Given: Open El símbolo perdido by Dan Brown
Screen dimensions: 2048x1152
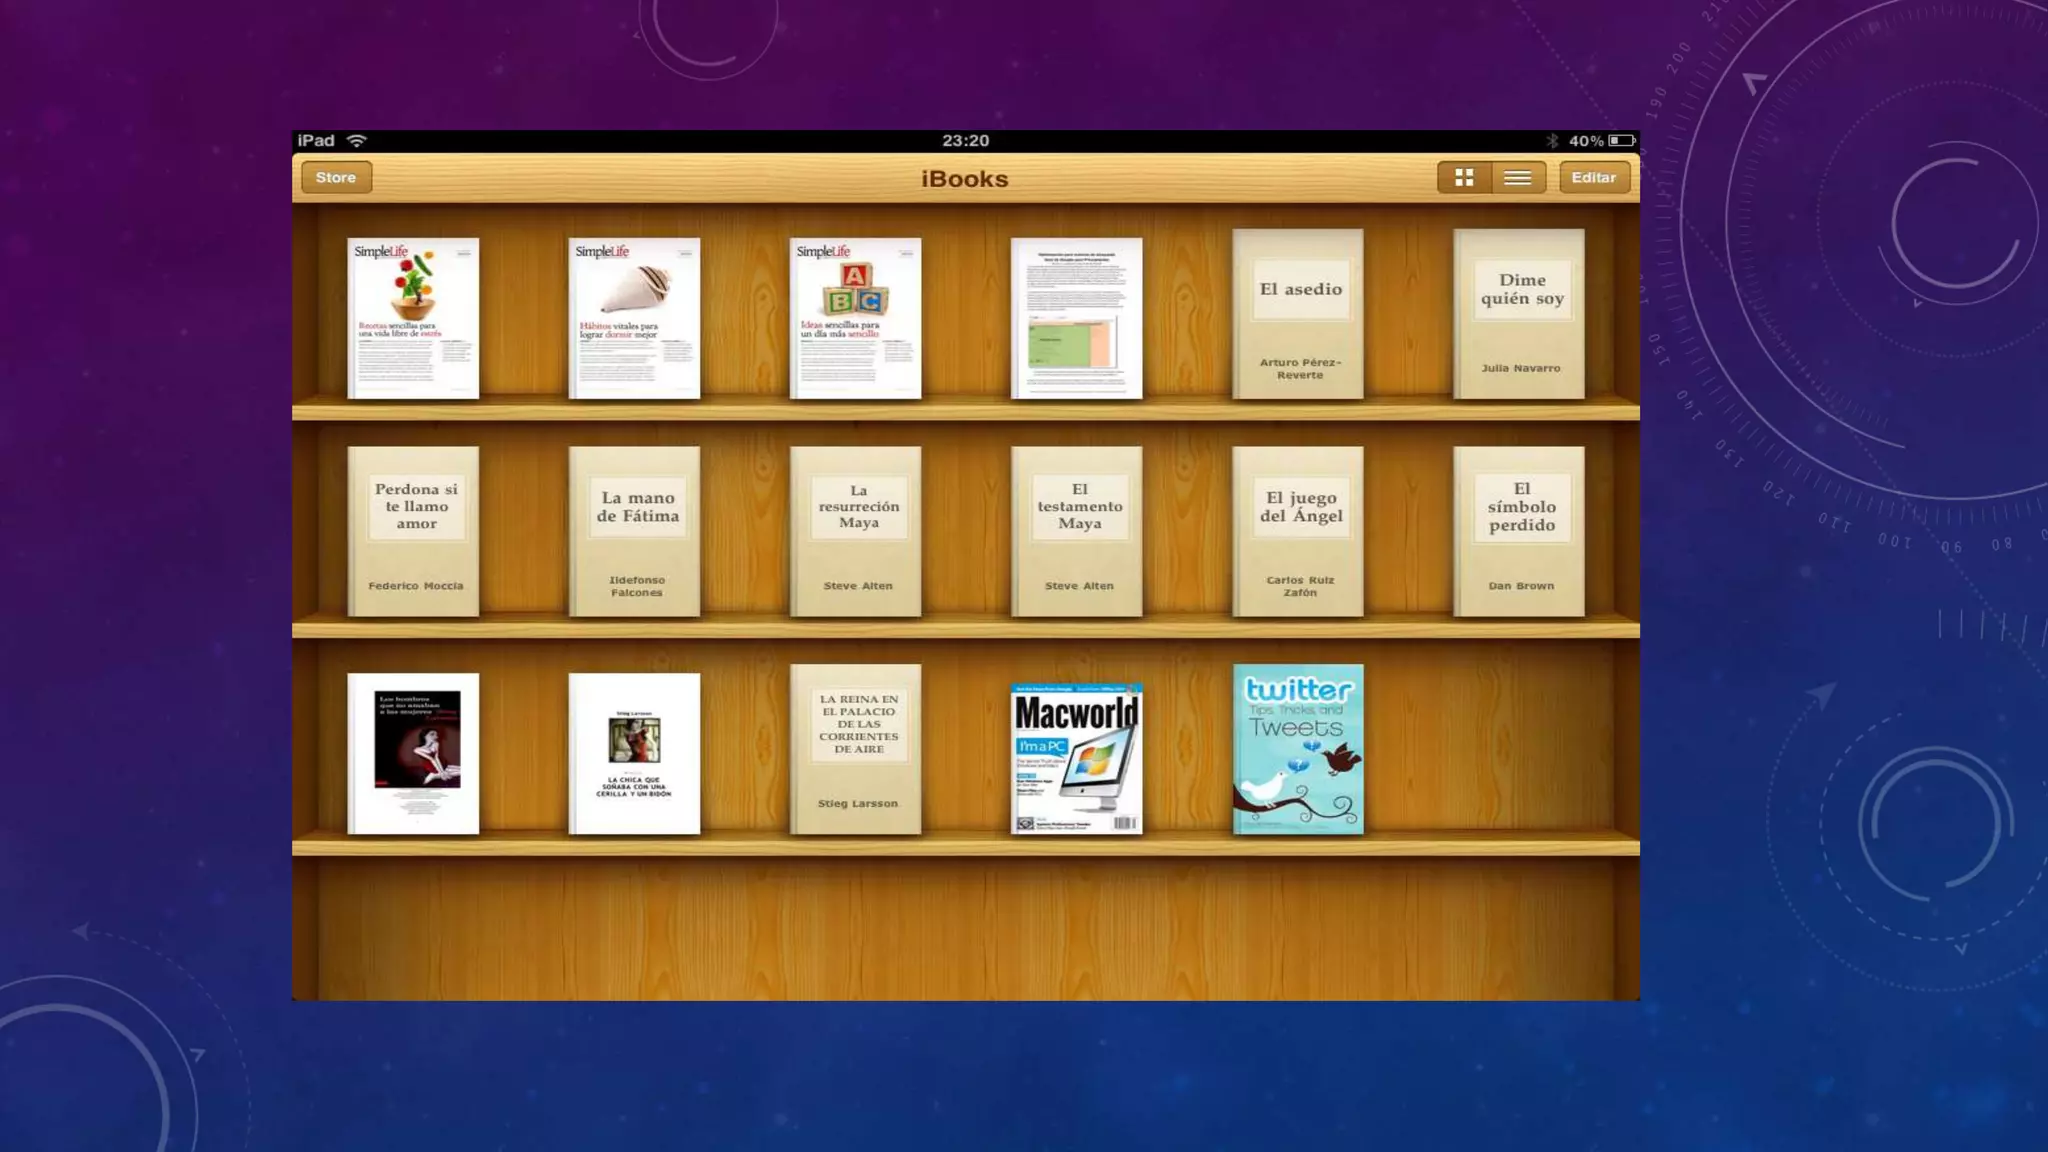Looking at the screenshot, I should 1519,532.
